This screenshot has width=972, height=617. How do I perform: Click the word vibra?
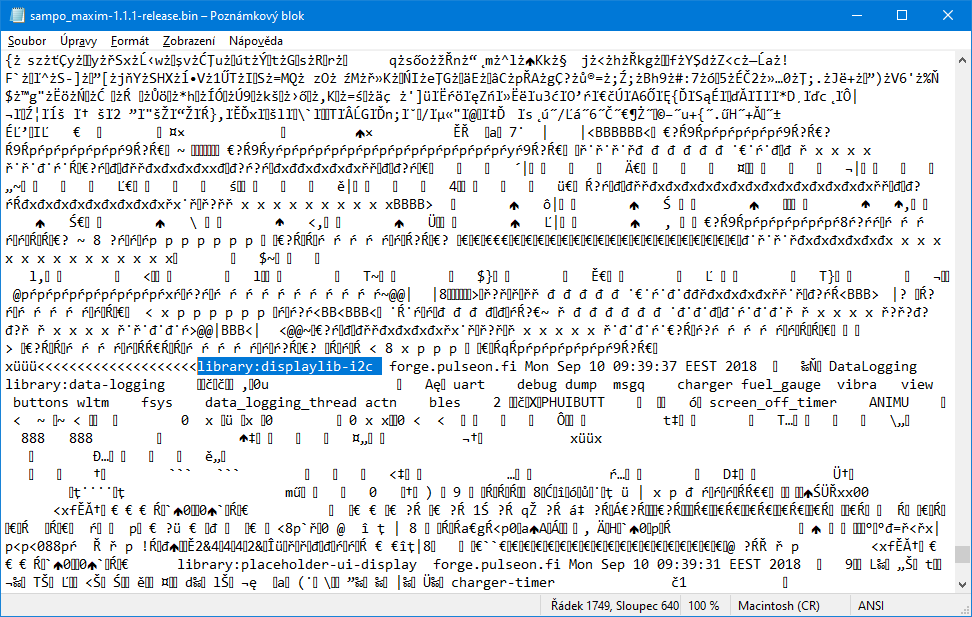(x=857, y=384)
